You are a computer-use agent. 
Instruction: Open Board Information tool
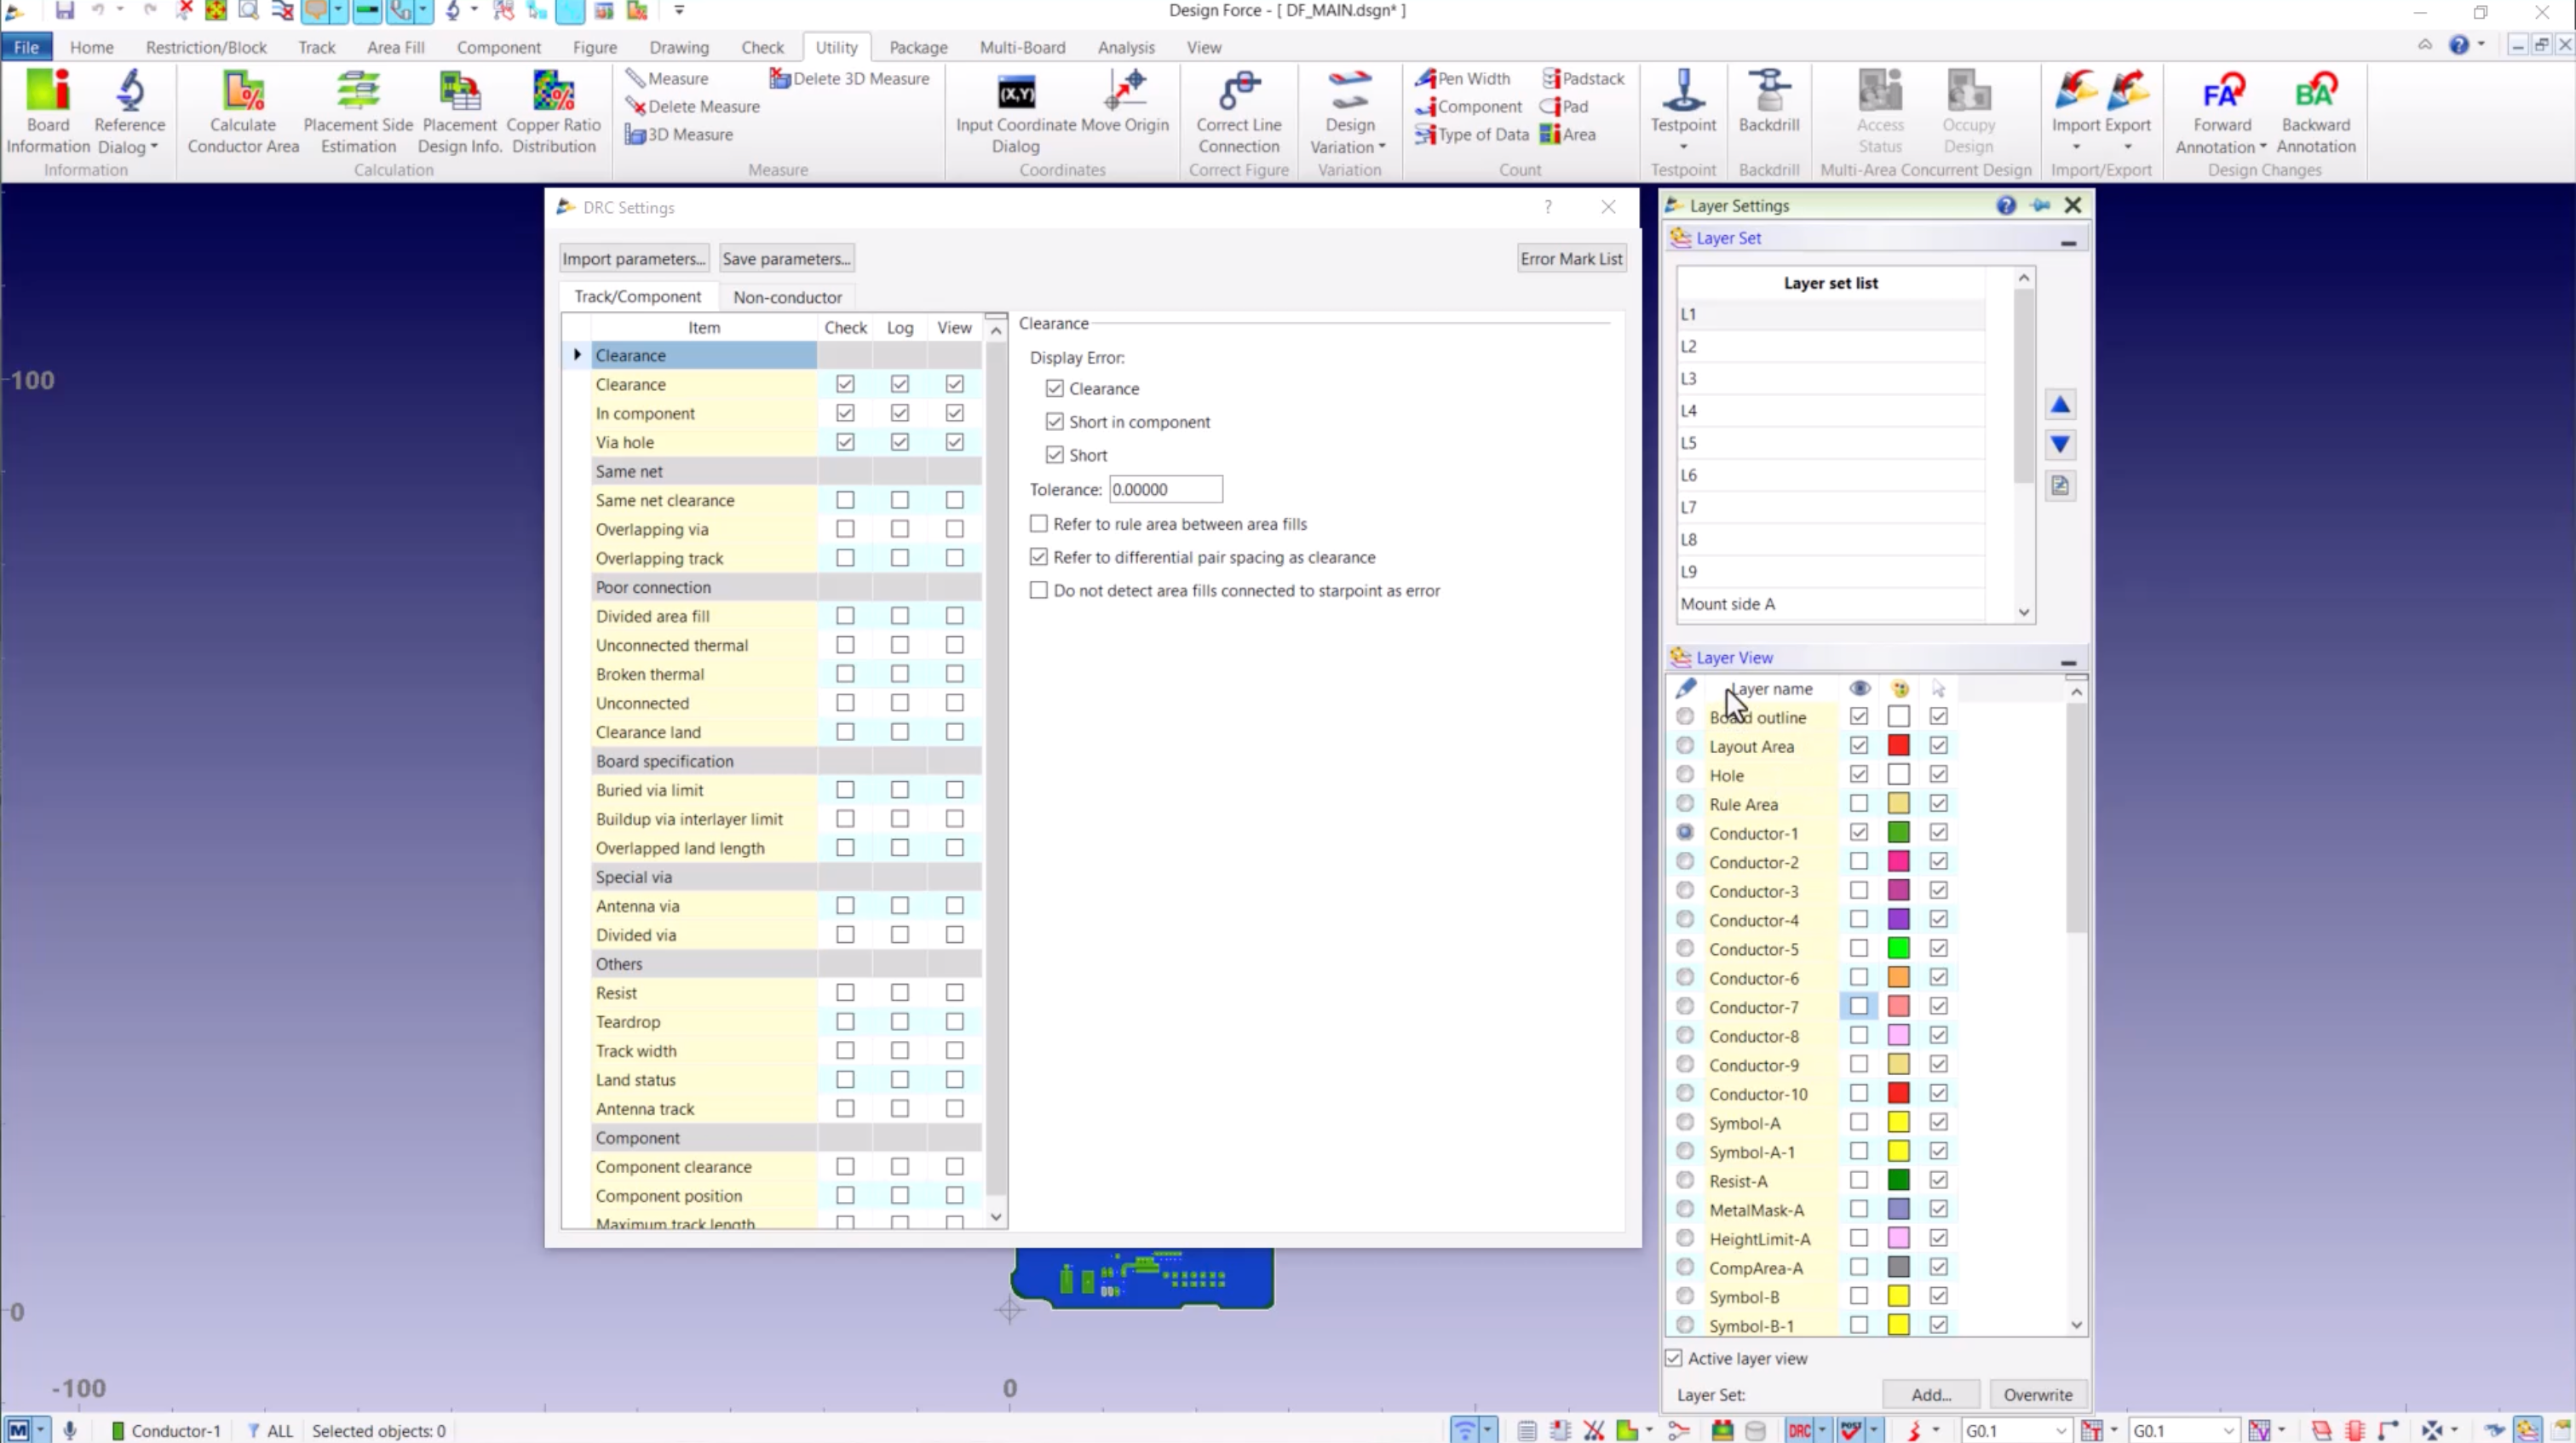pyautogui.click(x=48, y=112)
